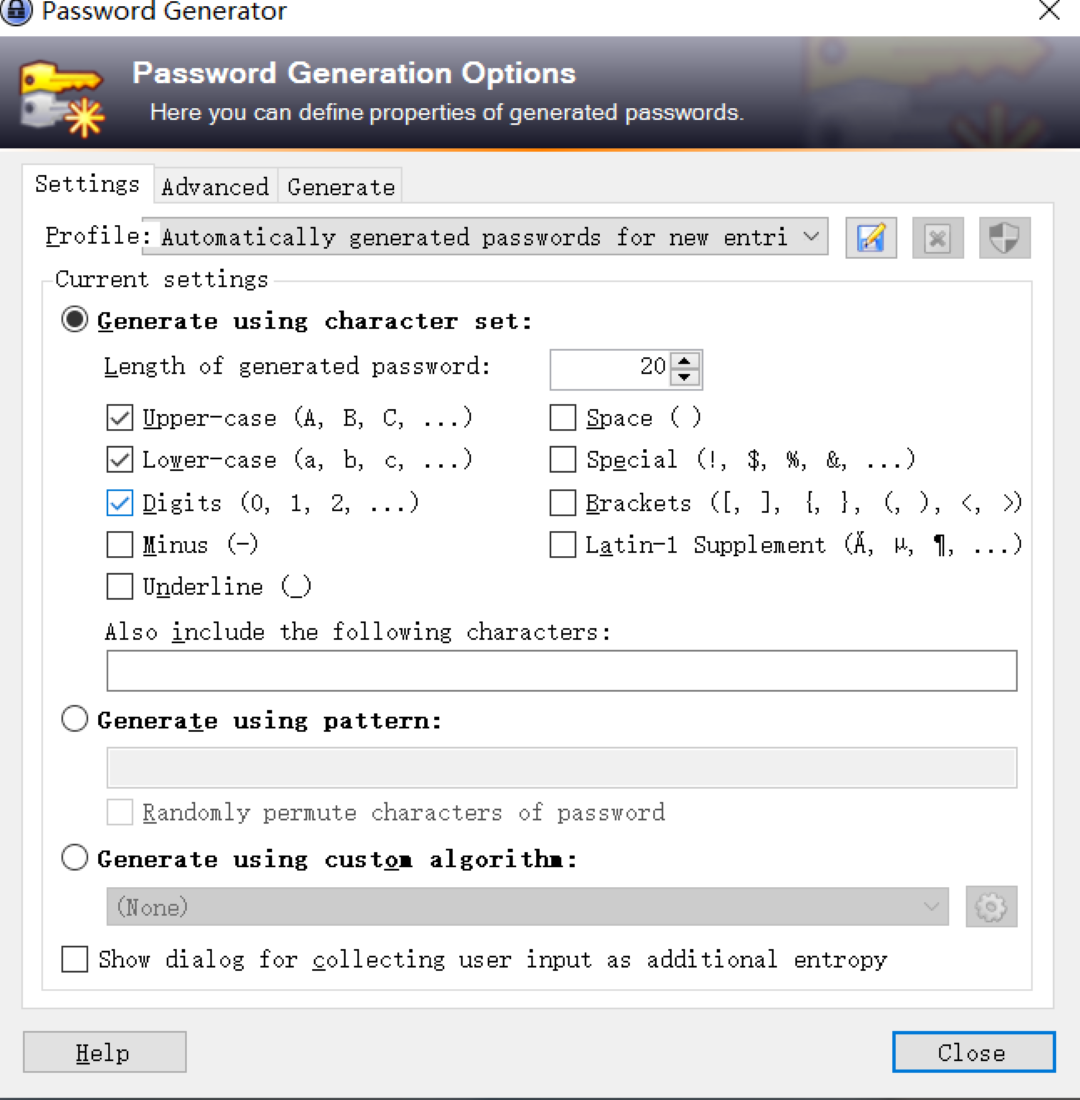Select Generate using pattern radio button

(74, 718)
